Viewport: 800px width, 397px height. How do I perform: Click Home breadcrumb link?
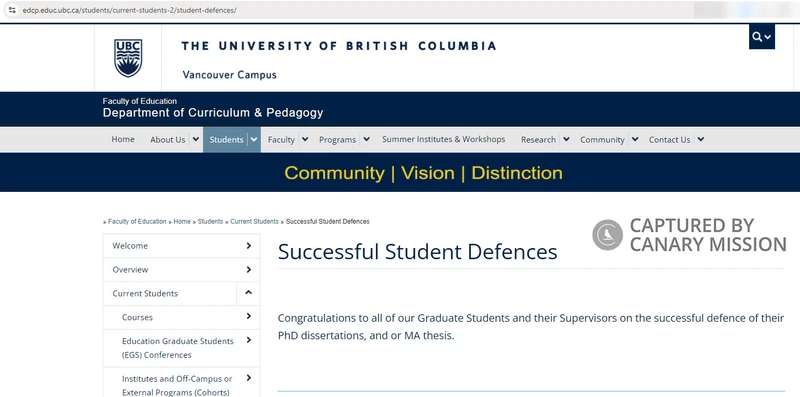point(182,221)
